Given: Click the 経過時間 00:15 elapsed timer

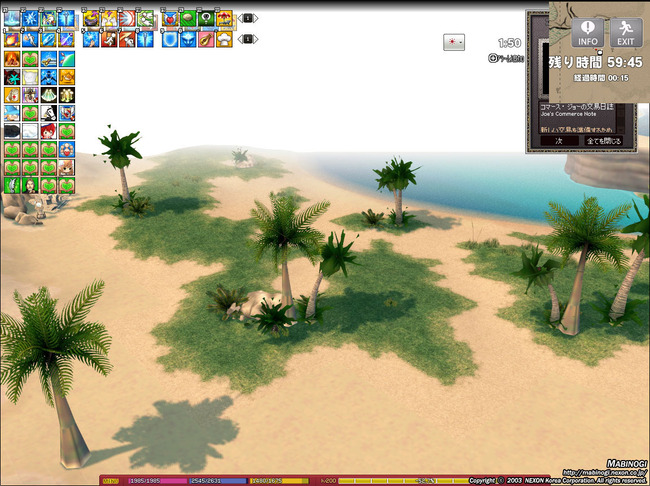Looking at the screenshot, I should pyautogui.click(x=601, y=78).
